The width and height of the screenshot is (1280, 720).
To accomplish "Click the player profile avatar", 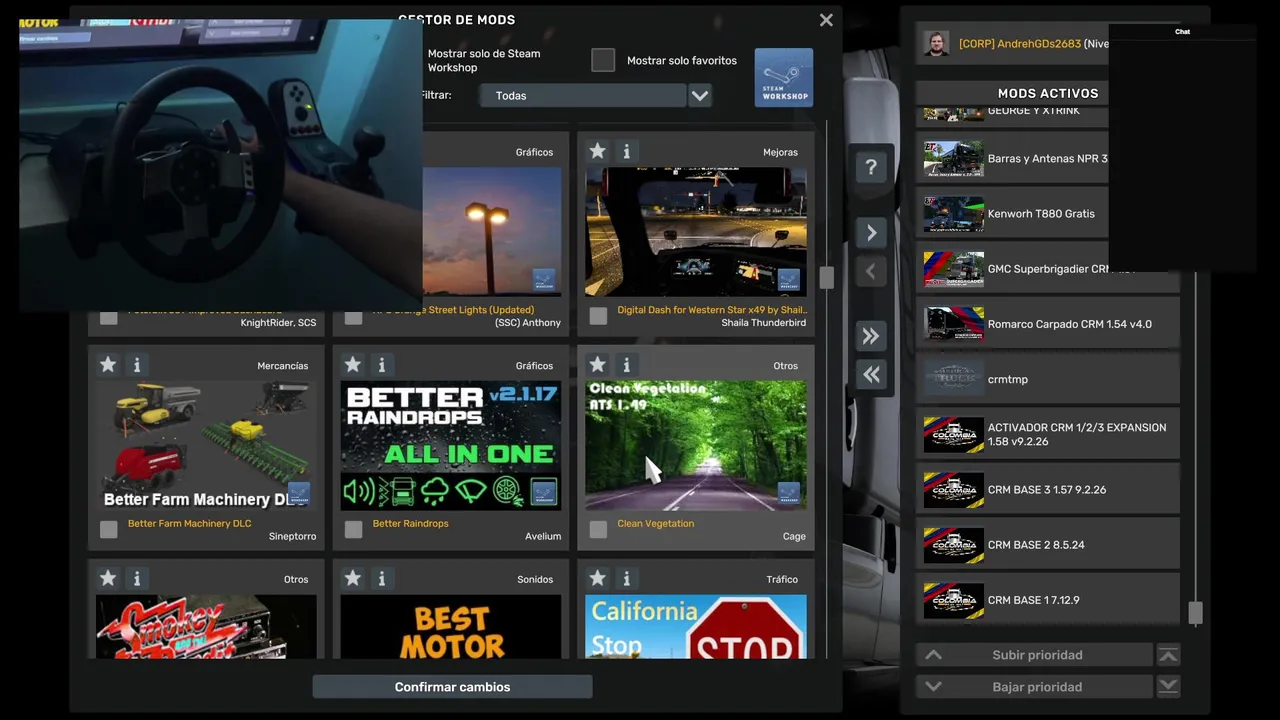I will pyautogui.click(x=937, y=44).
